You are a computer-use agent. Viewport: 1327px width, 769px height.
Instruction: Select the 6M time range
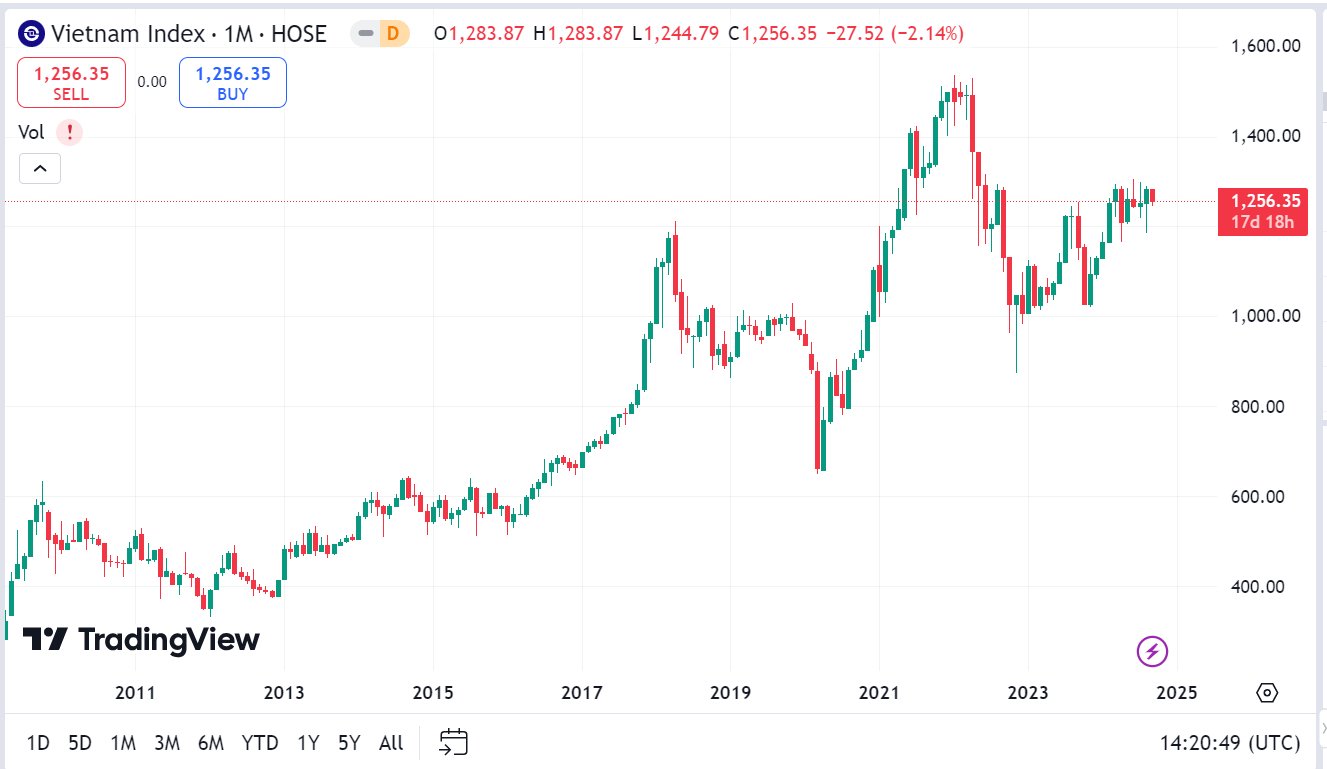(211, 743)
